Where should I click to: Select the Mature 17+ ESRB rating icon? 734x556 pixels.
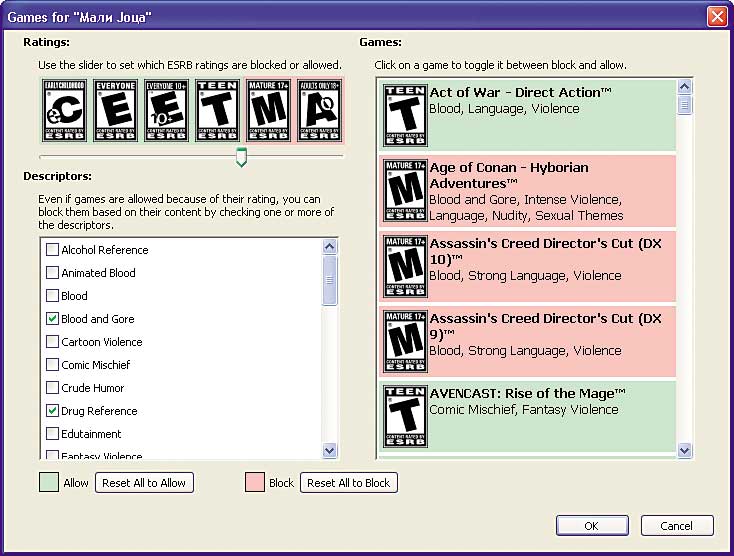tap(268, 110)
